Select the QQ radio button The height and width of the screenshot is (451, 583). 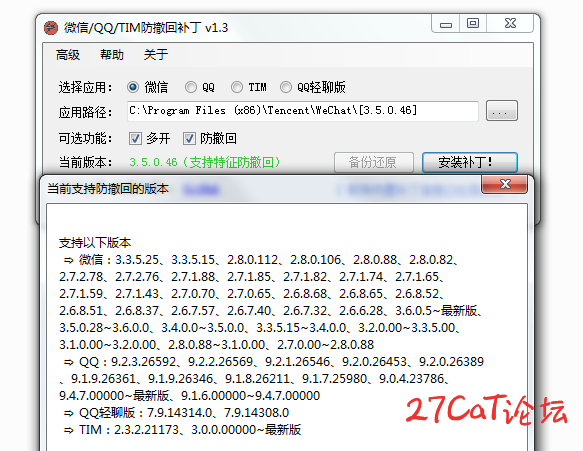pos(191,87)
